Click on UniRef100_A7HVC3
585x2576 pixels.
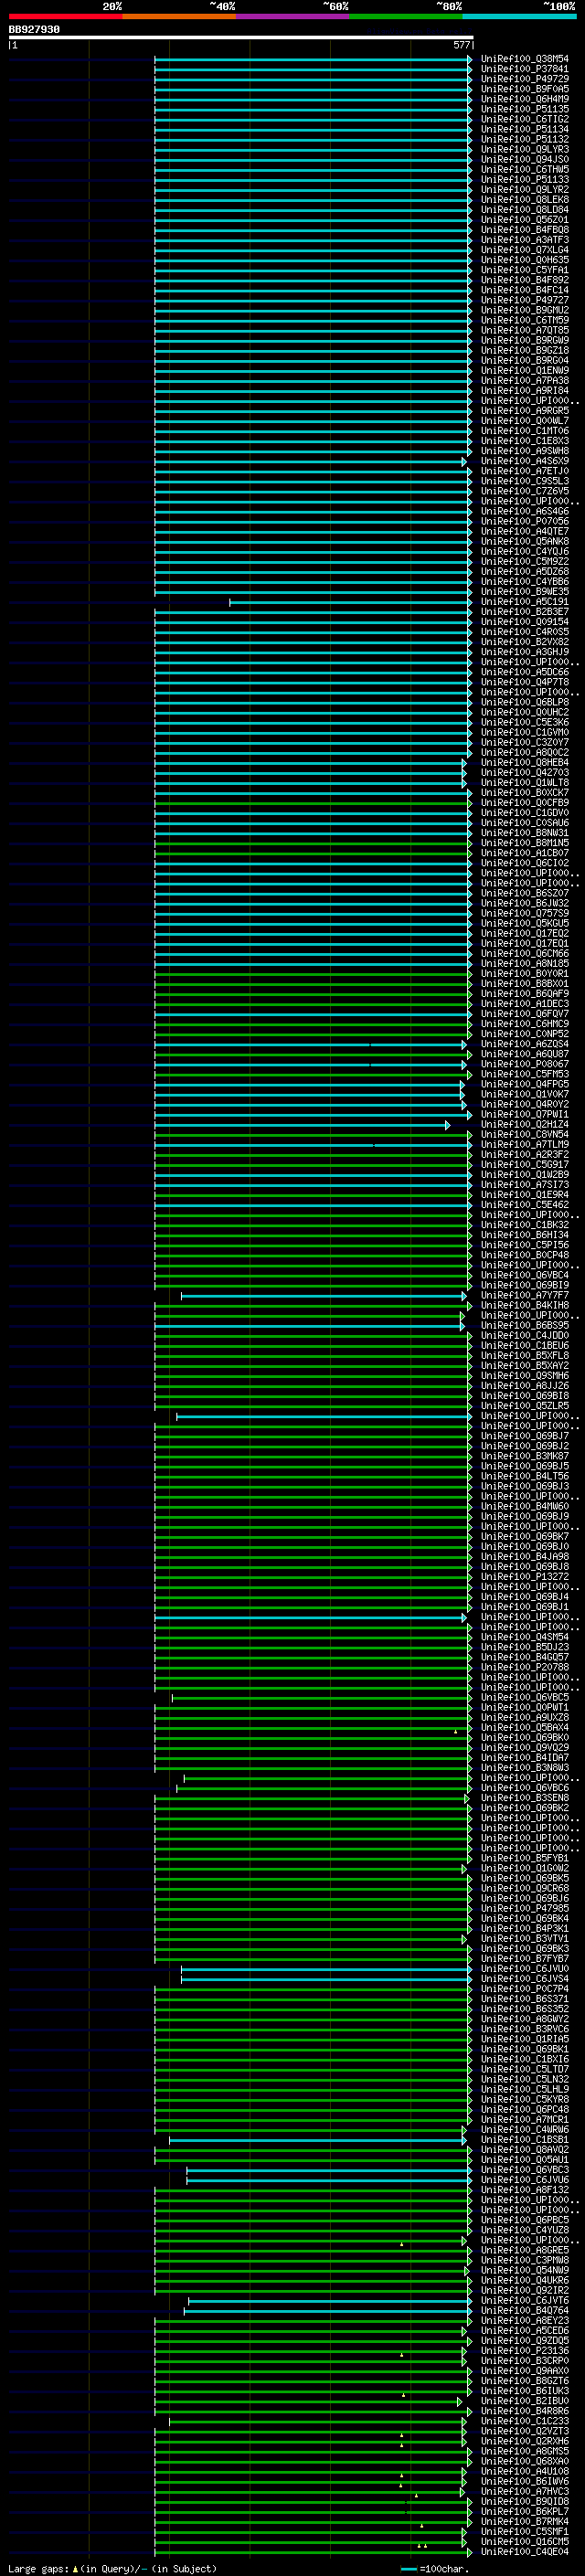(525, 2491)
